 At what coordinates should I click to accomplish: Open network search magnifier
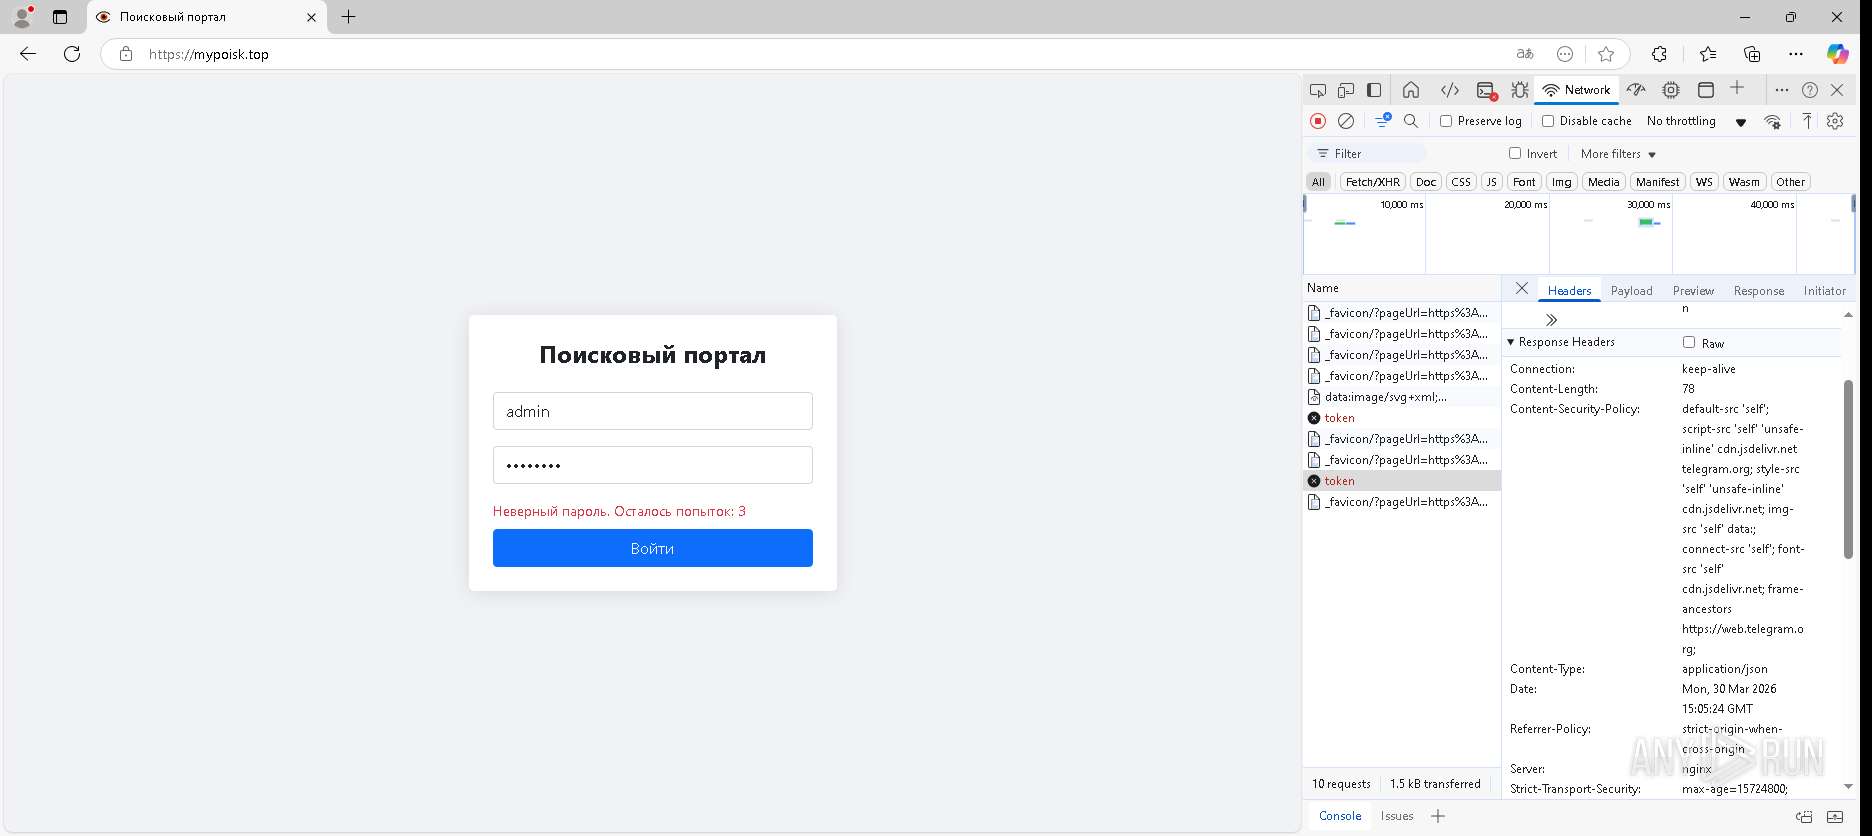1411,121
